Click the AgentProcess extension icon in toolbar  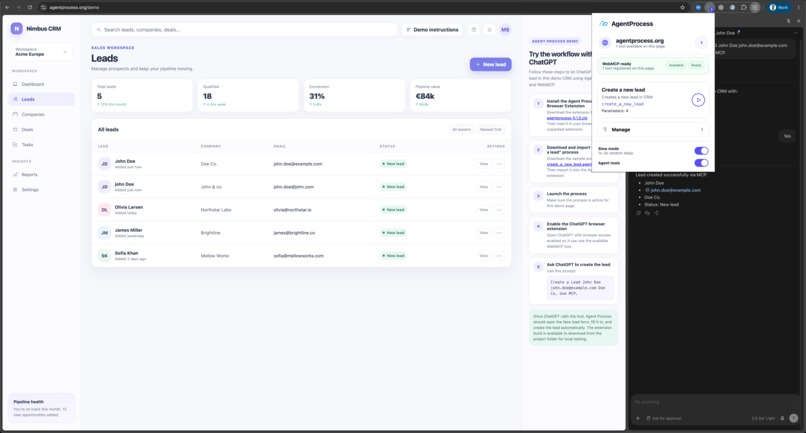(x=710, y=7)
